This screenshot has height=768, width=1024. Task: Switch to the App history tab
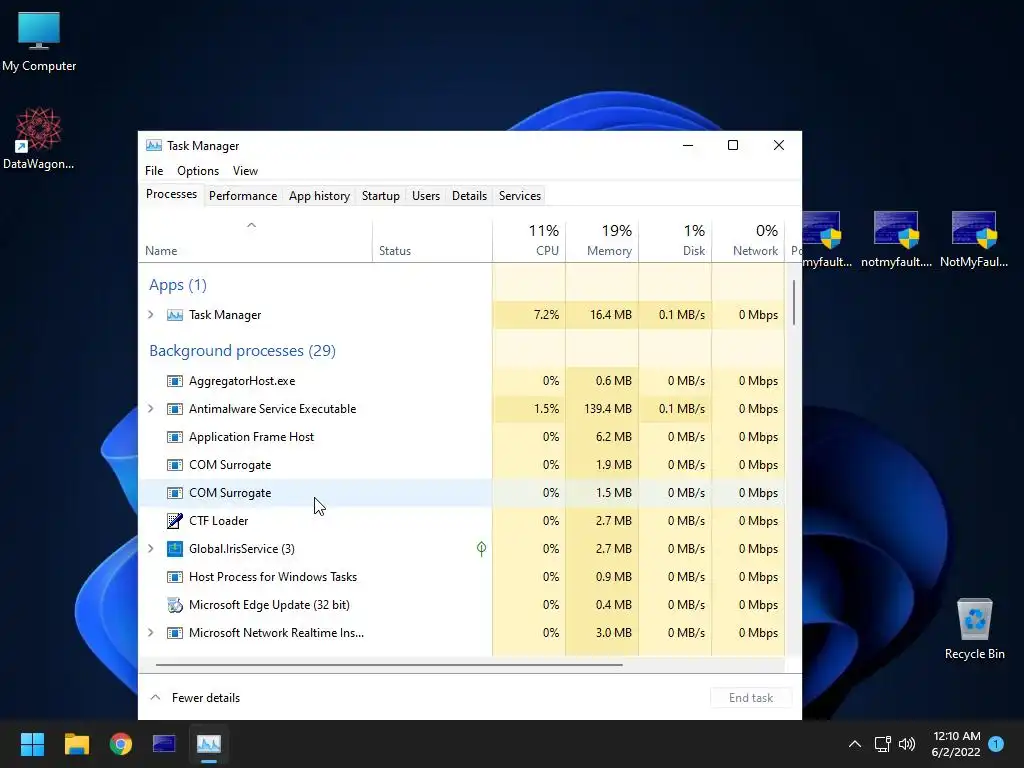[319, 196]
